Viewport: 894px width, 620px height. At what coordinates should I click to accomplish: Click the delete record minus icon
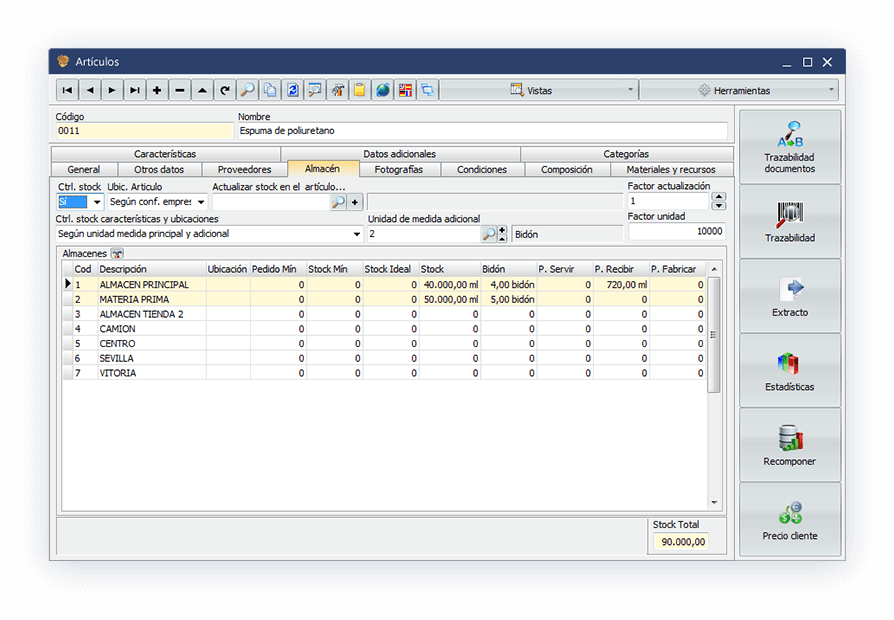pos(180,90)
